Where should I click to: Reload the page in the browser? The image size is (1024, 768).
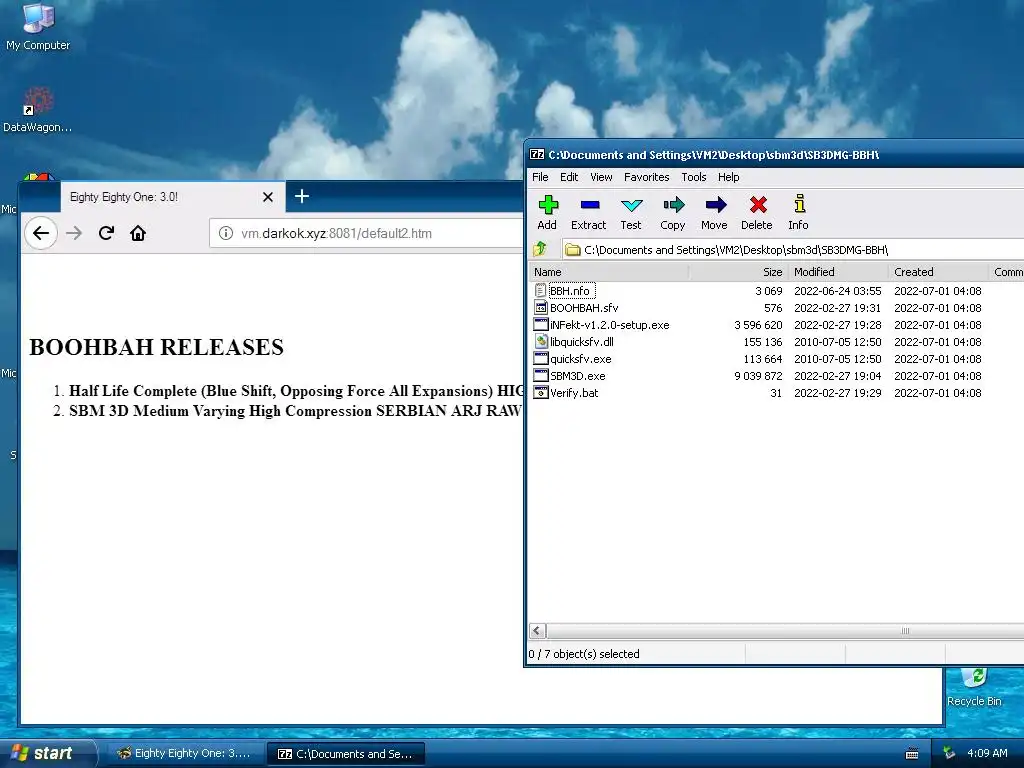point(106,233)
